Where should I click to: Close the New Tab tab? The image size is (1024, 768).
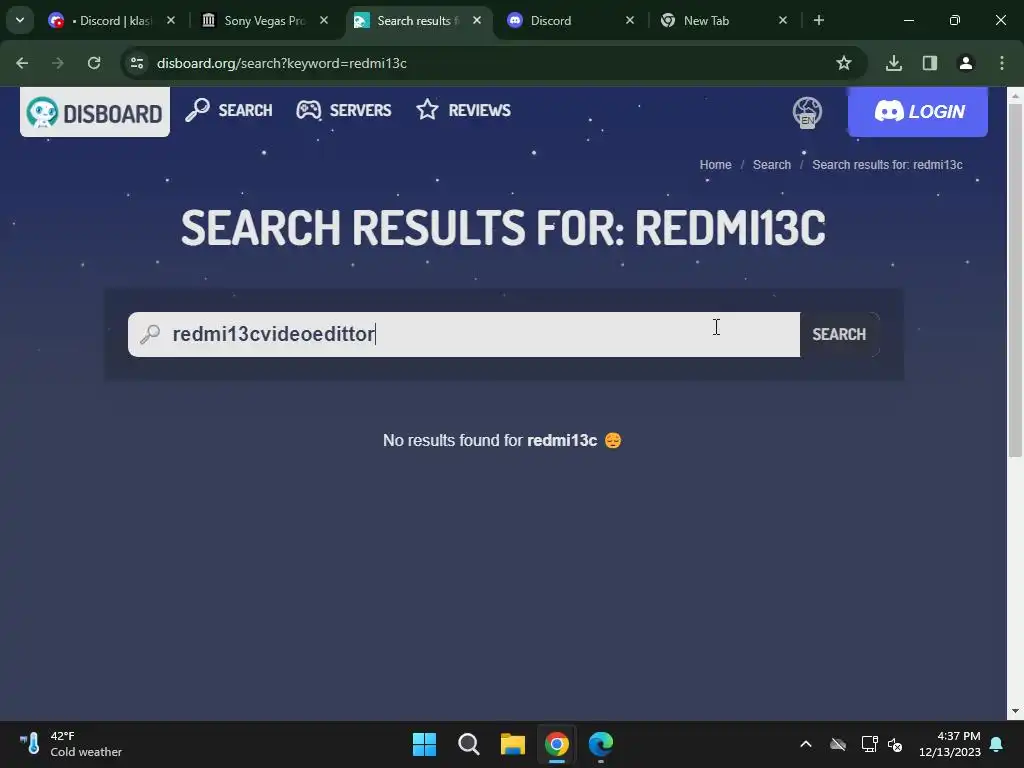click(x=783, y=20)
